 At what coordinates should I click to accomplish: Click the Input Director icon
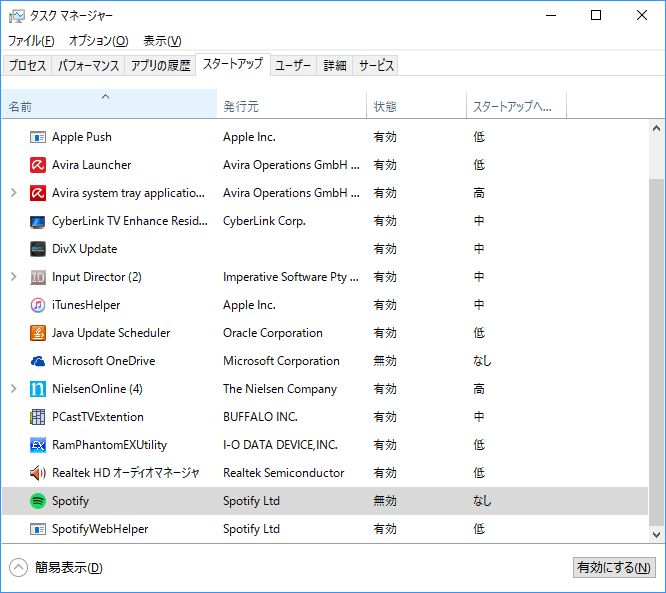coord(38,277)
